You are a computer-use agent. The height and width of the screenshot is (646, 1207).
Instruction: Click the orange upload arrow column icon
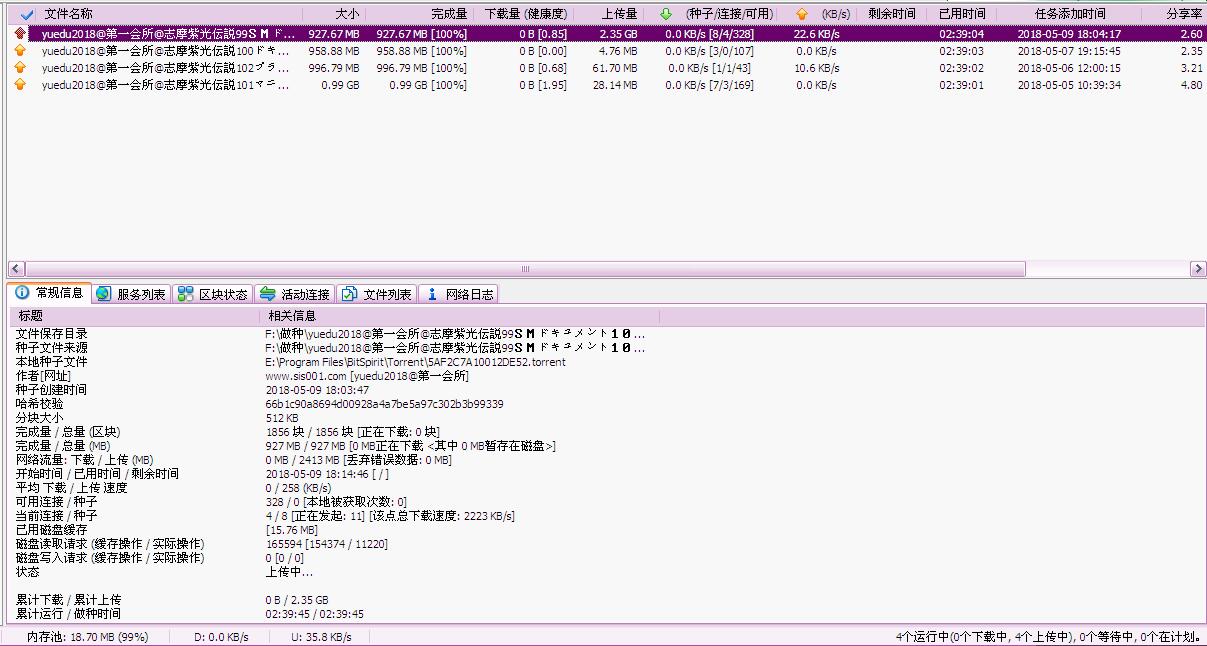(801, 14)
